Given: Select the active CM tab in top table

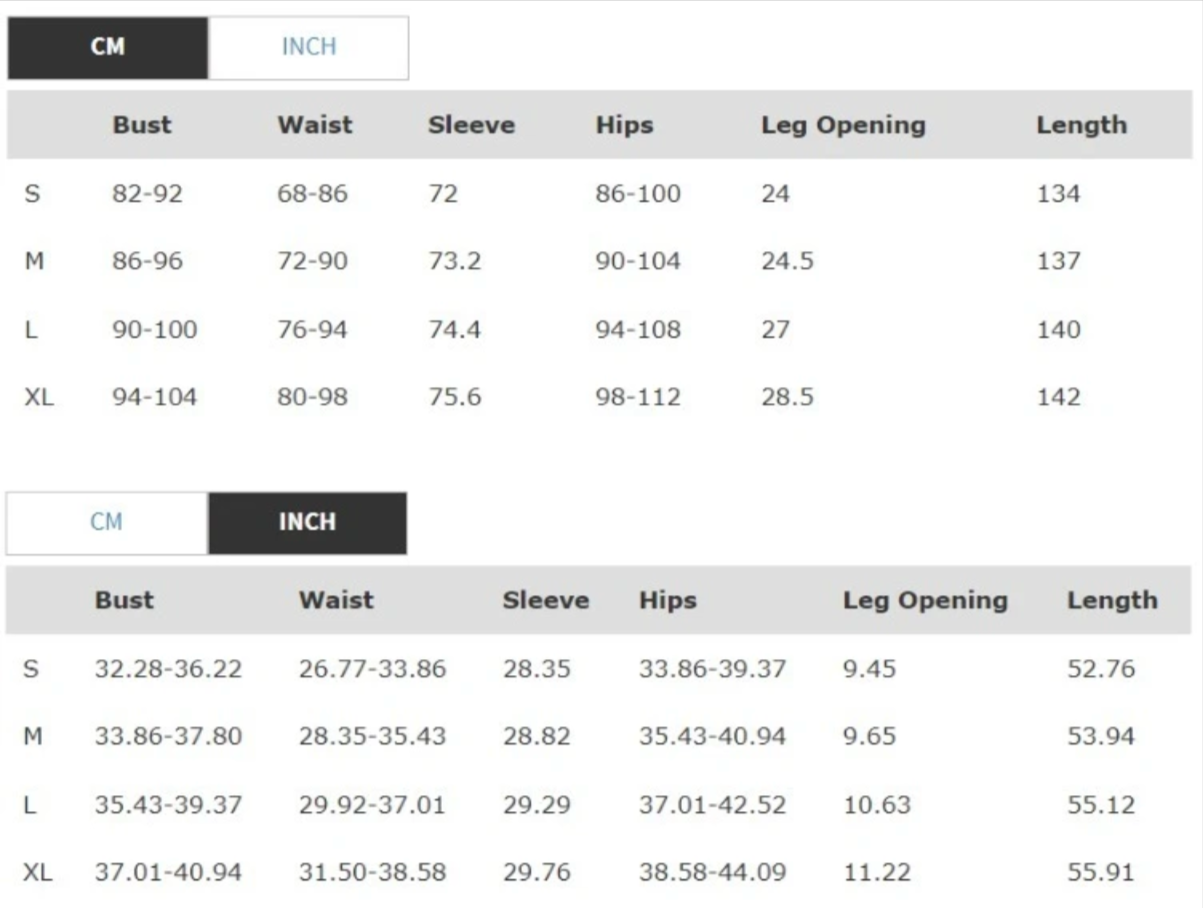Looking at the screenshot, I should (108, 48).
